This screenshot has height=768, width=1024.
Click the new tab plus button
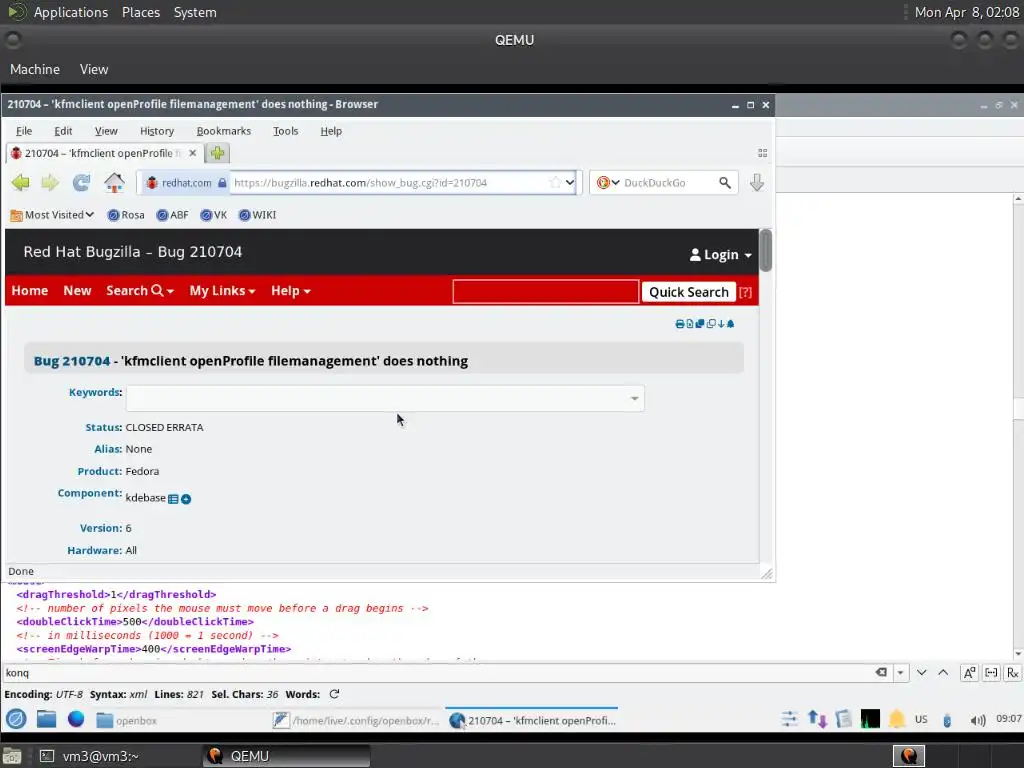(217, 153)
